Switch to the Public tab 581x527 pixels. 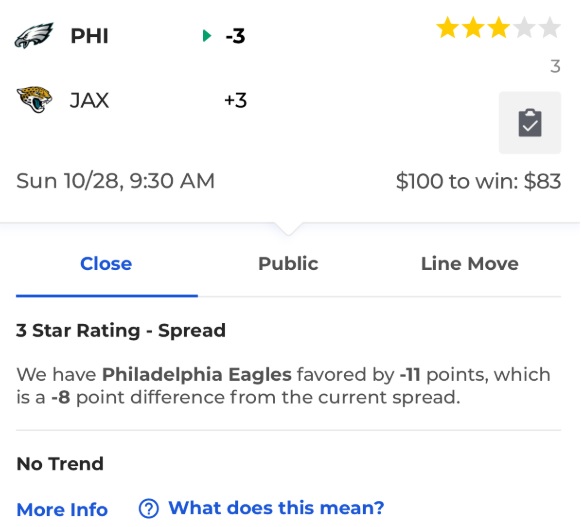tap(288, 264)
